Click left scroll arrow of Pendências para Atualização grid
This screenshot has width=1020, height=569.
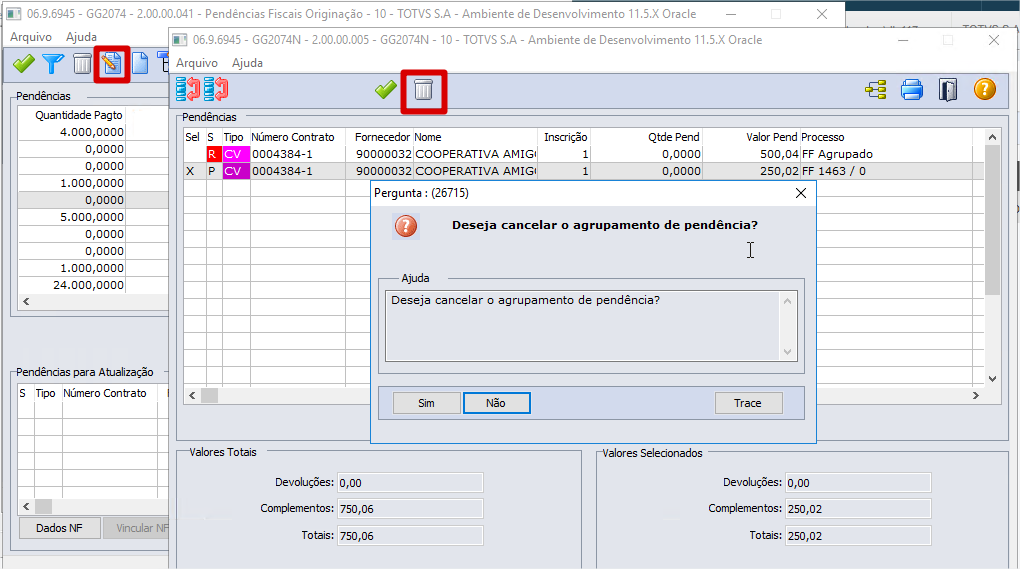click(x=26, y=506)
